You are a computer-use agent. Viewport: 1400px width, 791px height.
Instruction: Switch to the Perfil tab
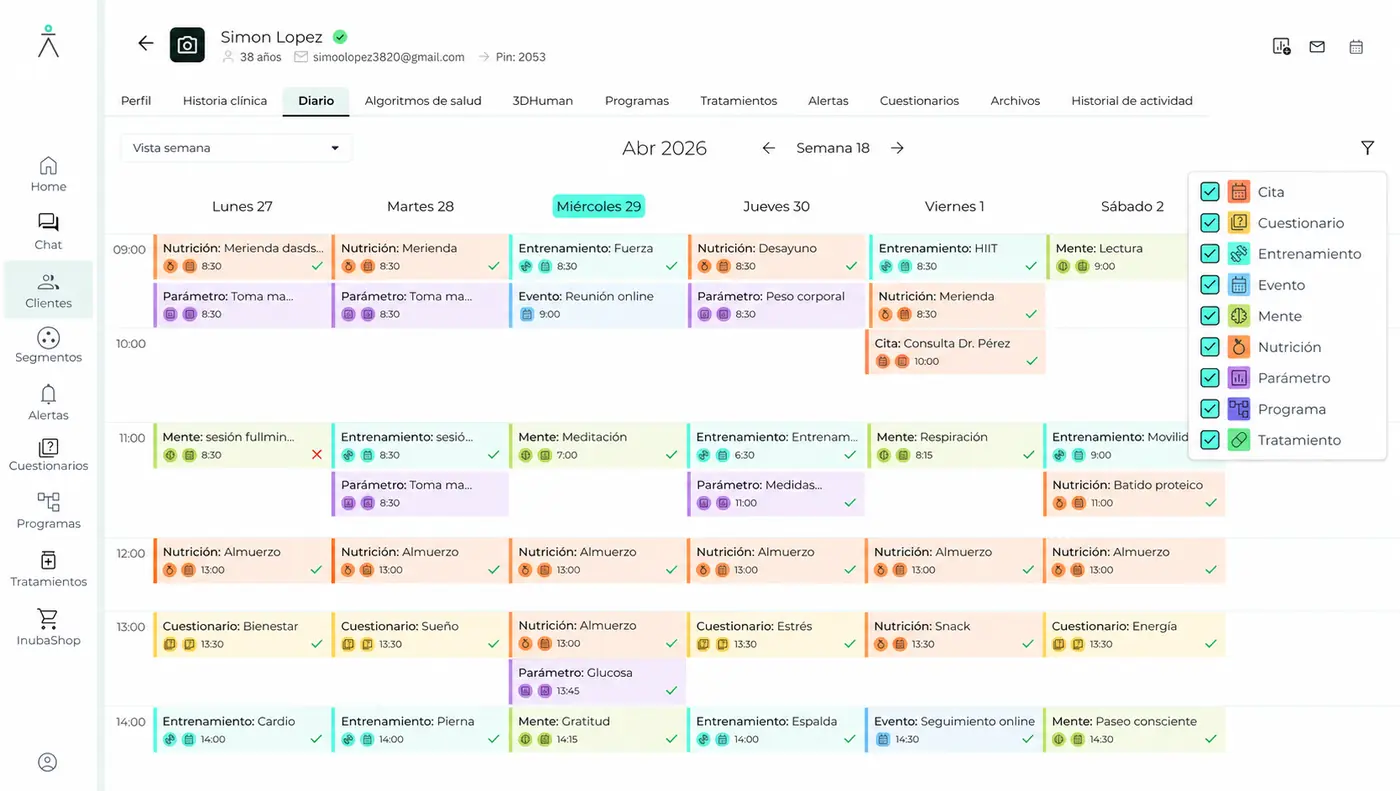click(136, 101)
